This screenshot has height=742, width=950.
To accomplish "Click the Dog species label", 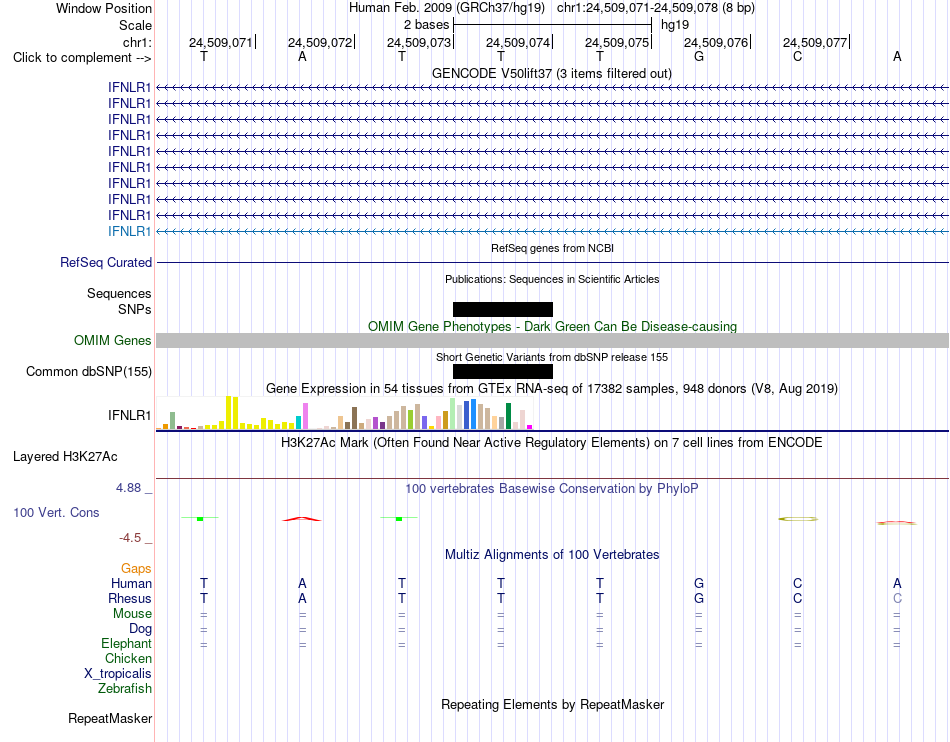I will [140, 629].
